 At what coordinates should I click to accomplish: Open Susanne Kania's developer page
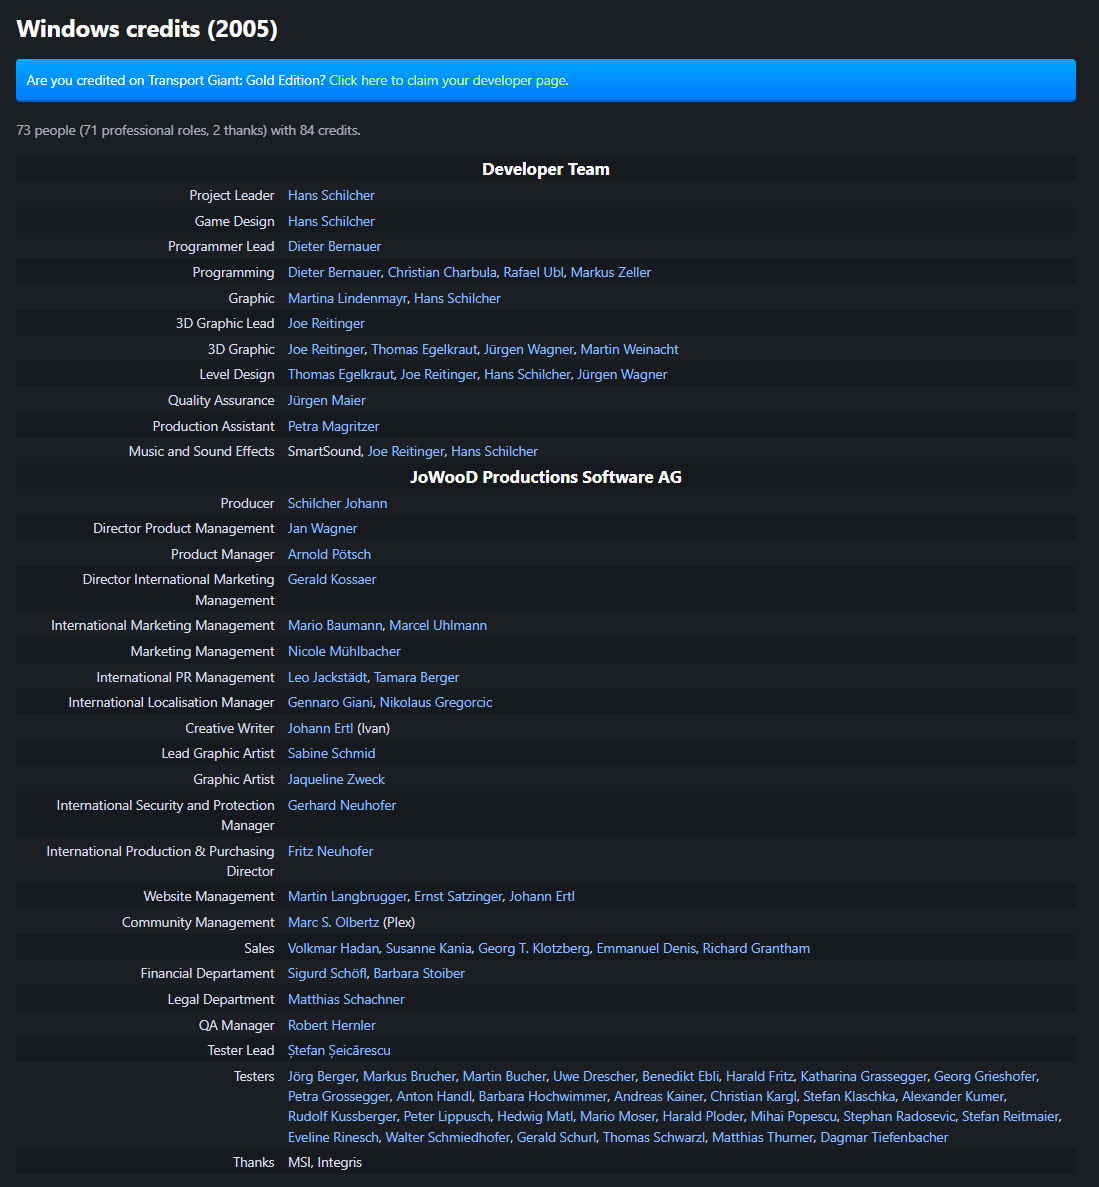pos(428,949)
